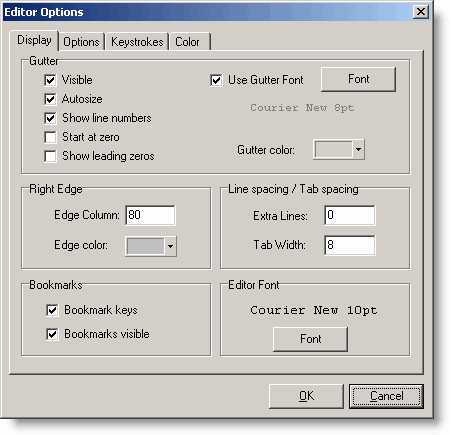Disable Show line numbers
This screenshot has width=450, height=435.
(x=50, y=118)
